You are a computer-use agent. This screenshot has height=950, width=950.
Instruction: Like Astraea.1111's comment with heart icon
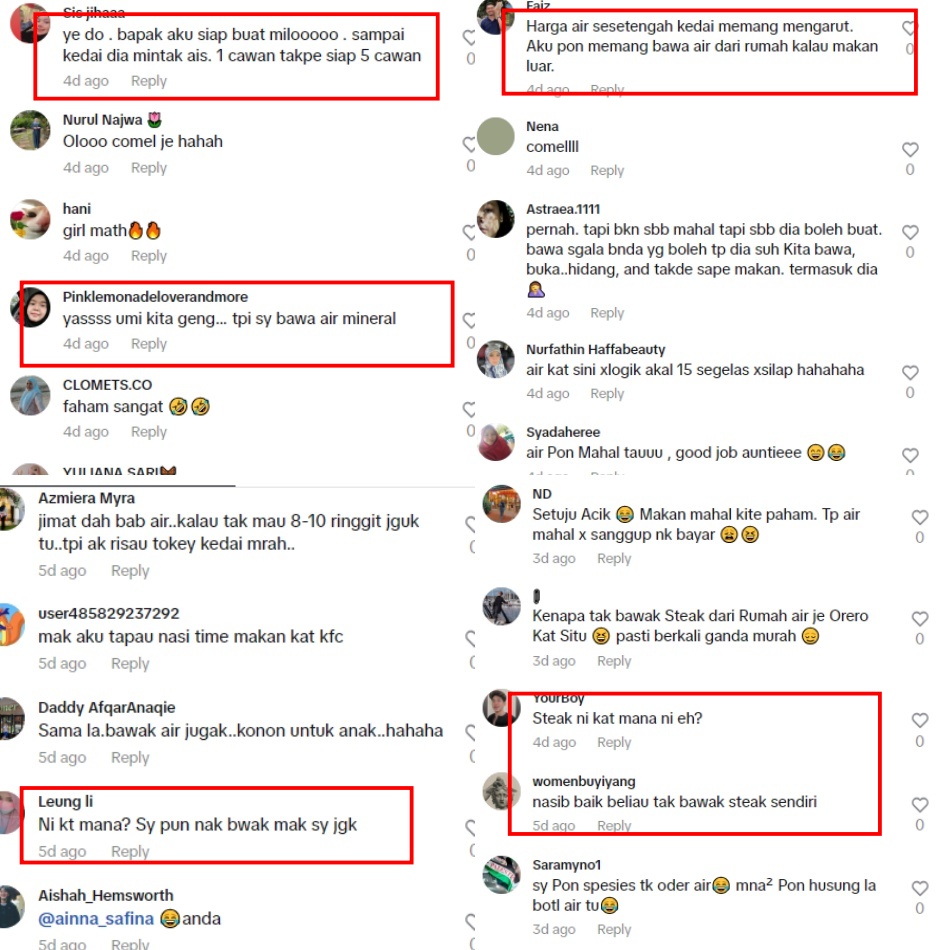coord(910,232)
